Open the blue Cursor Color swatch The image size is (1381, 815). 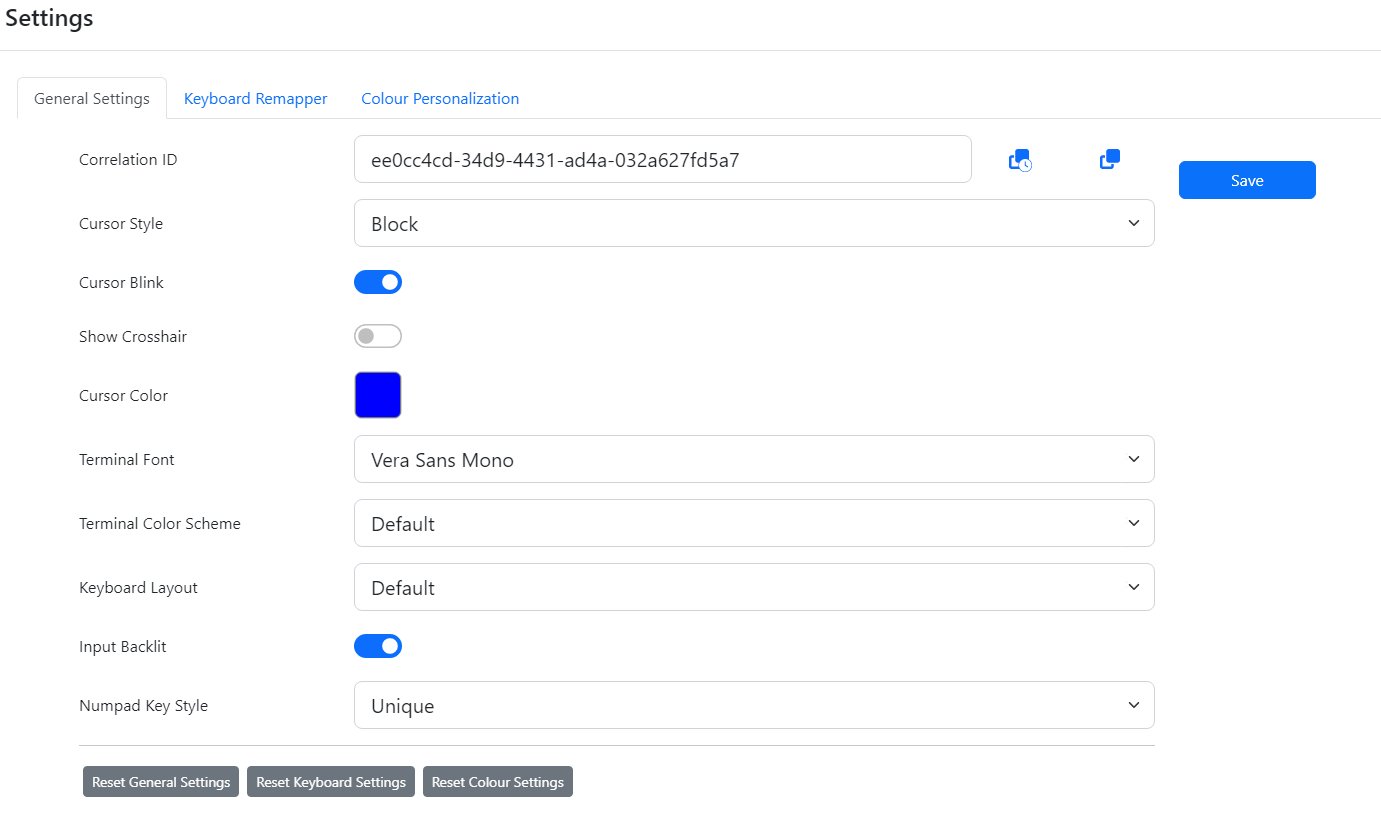[x=377, y=394]
